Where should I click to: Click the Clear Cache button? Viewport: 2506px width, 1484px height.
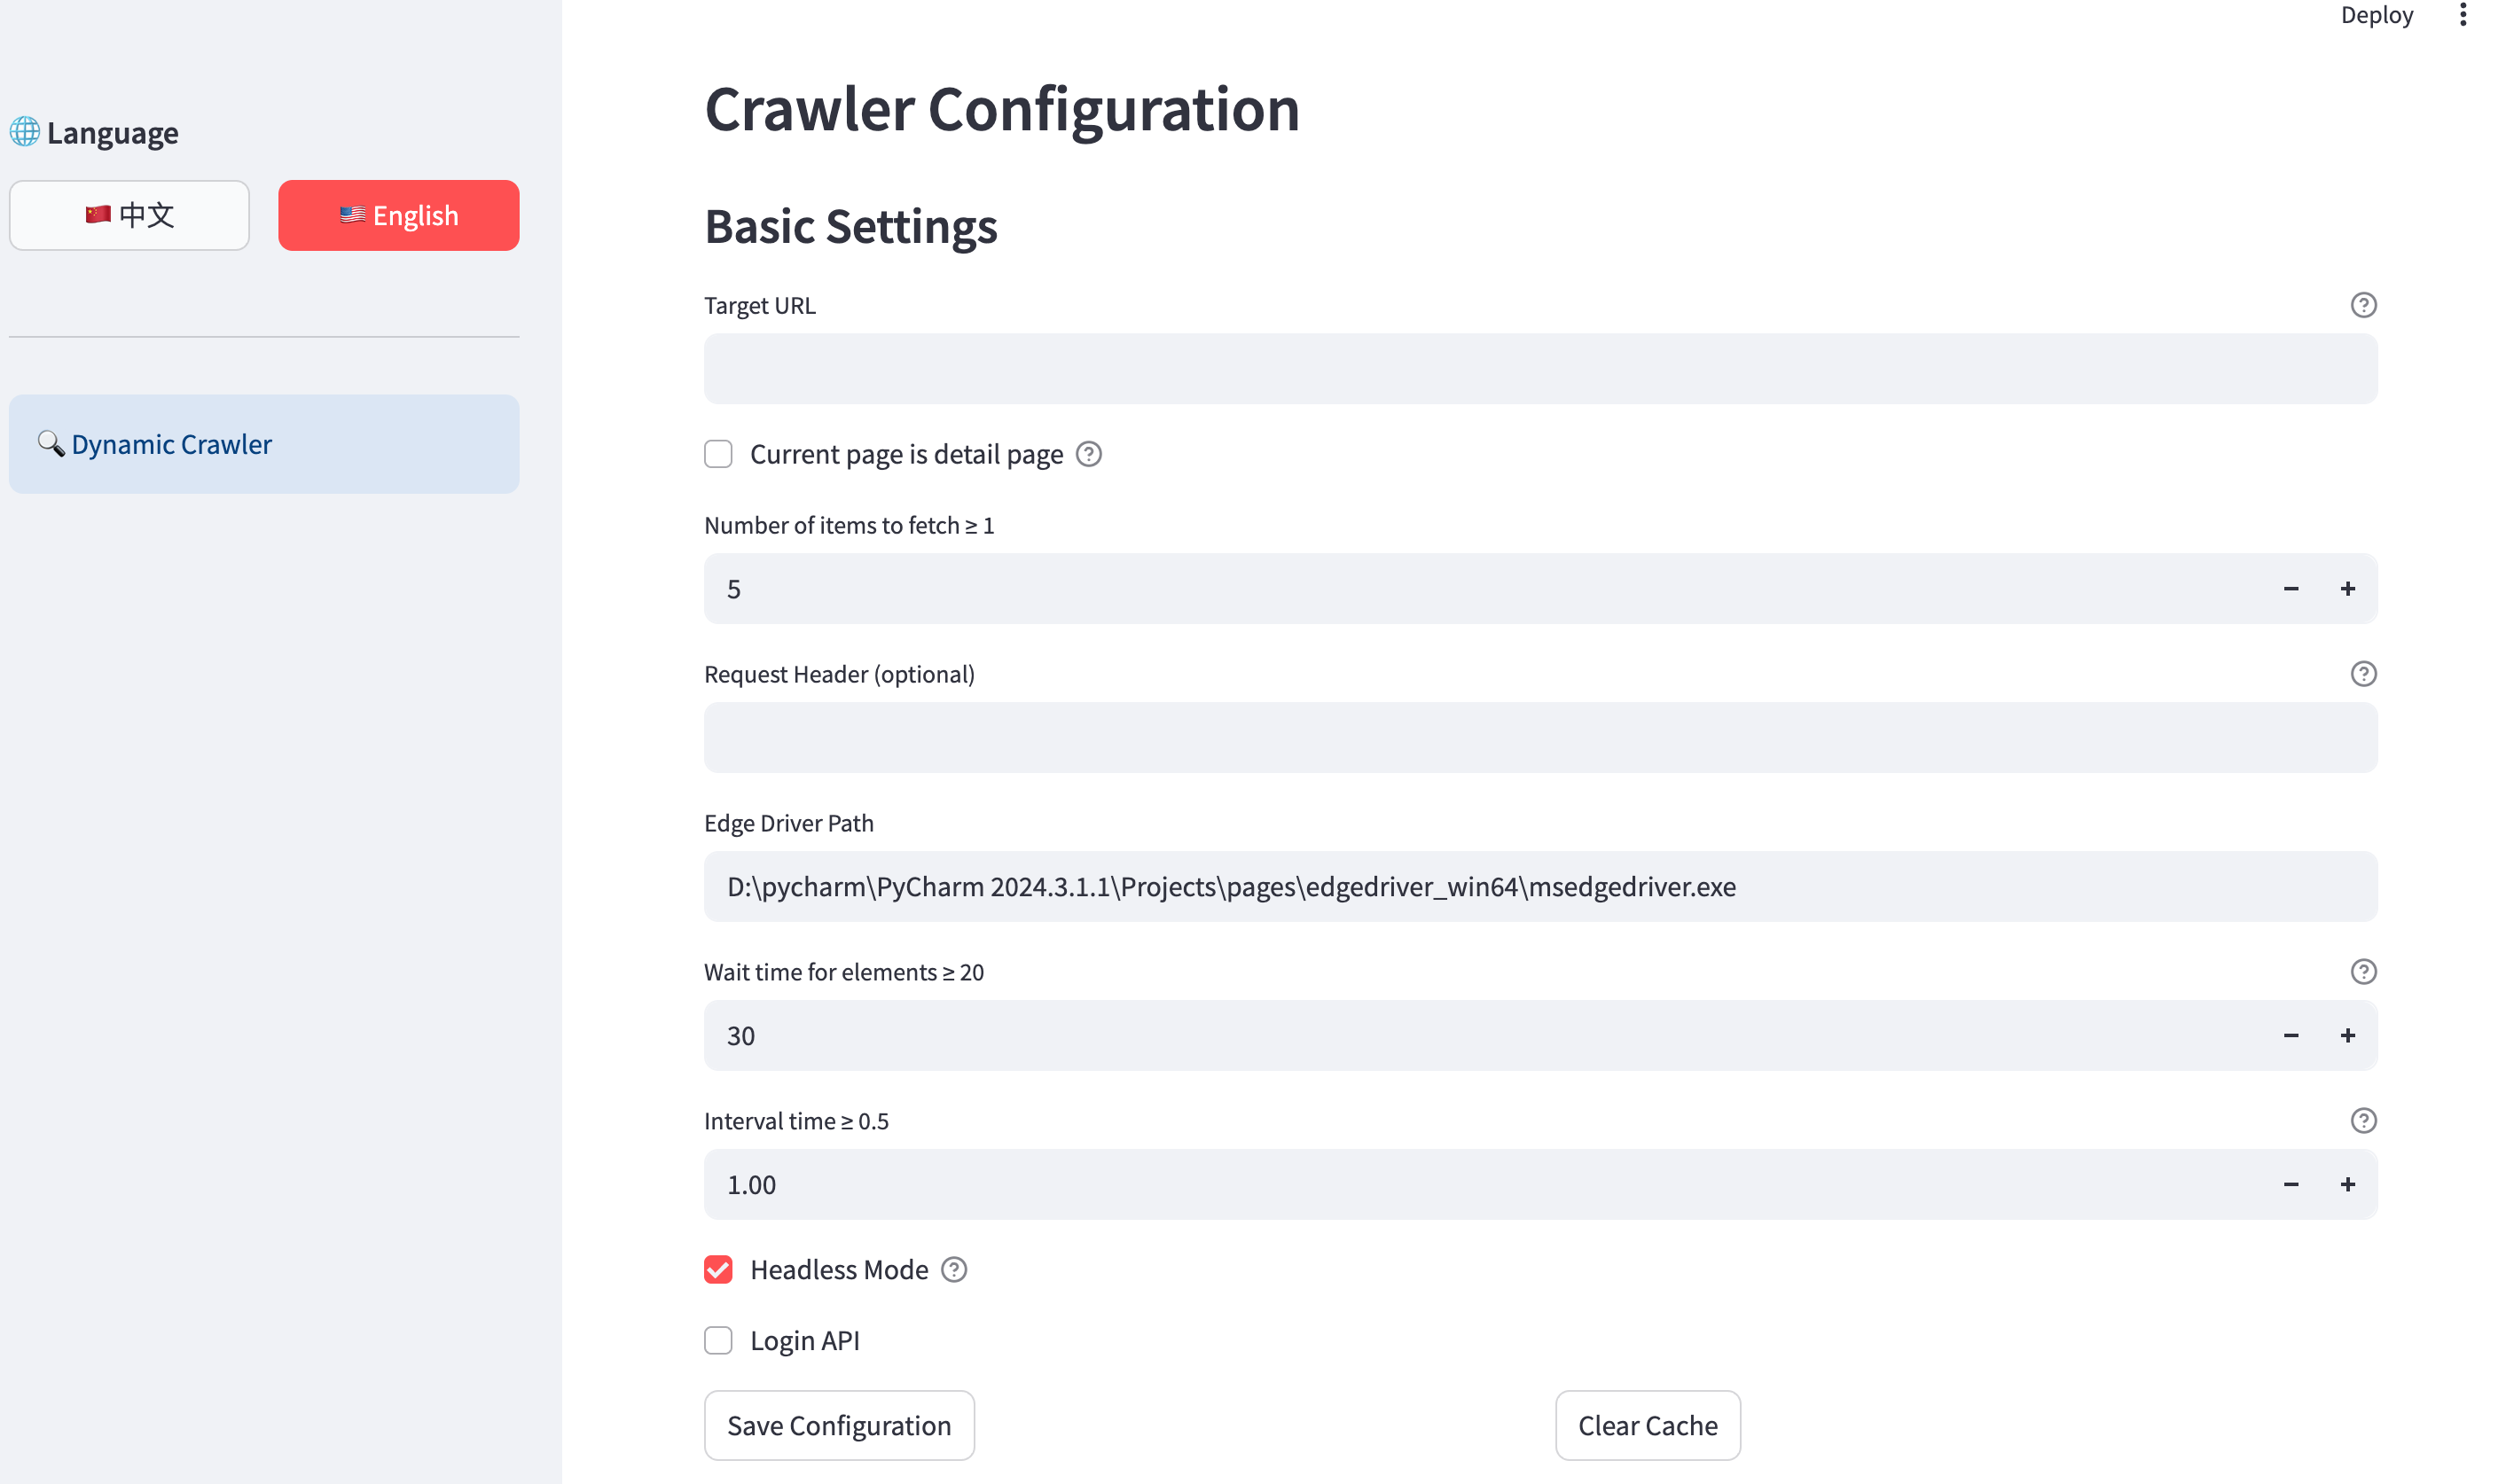click(x=1647, y=1426)
